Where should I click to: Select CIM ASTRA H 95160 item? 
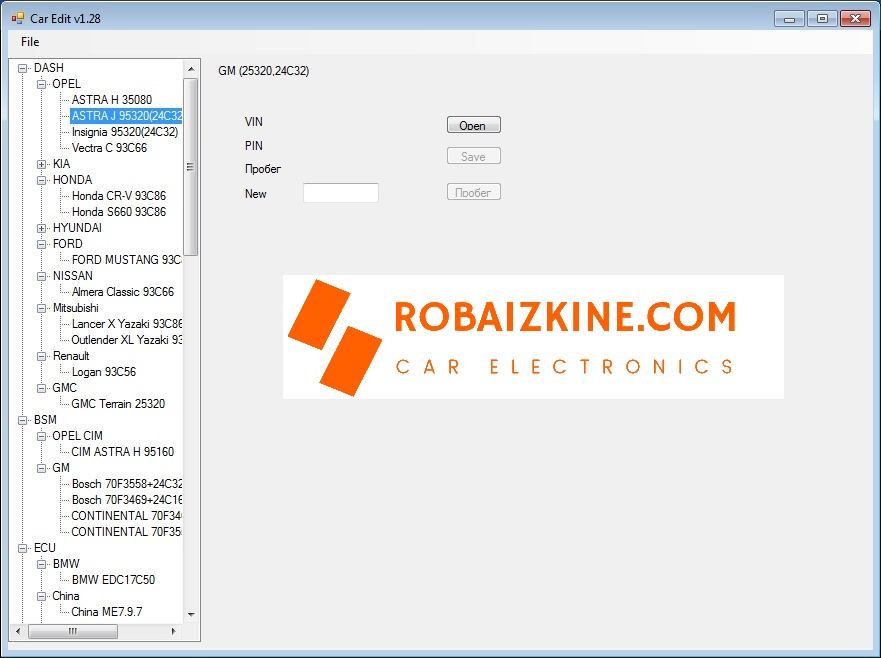[x=122, y=452]
